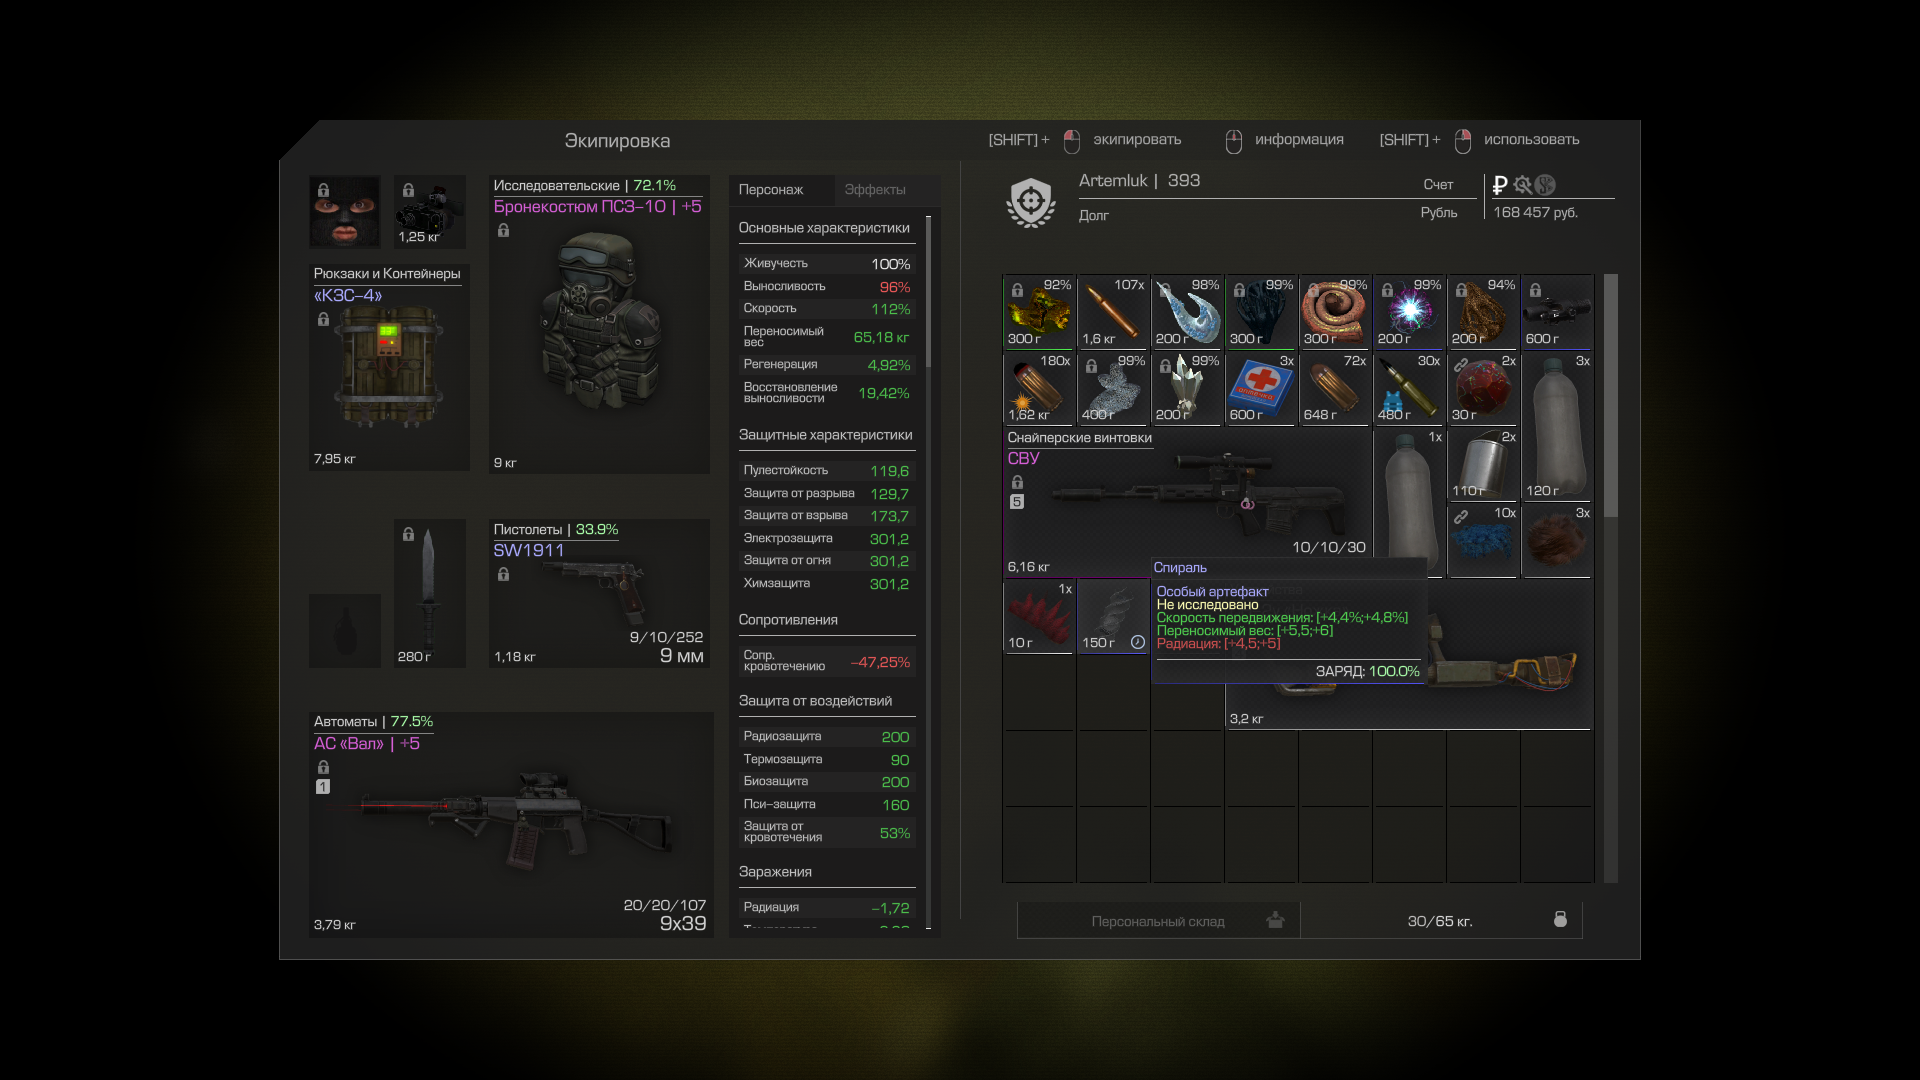Select the hook-shaped artefact at 98%
Image resolution: width=1920 pixels, height=1080 pixels.
(x=1187, y=312)
